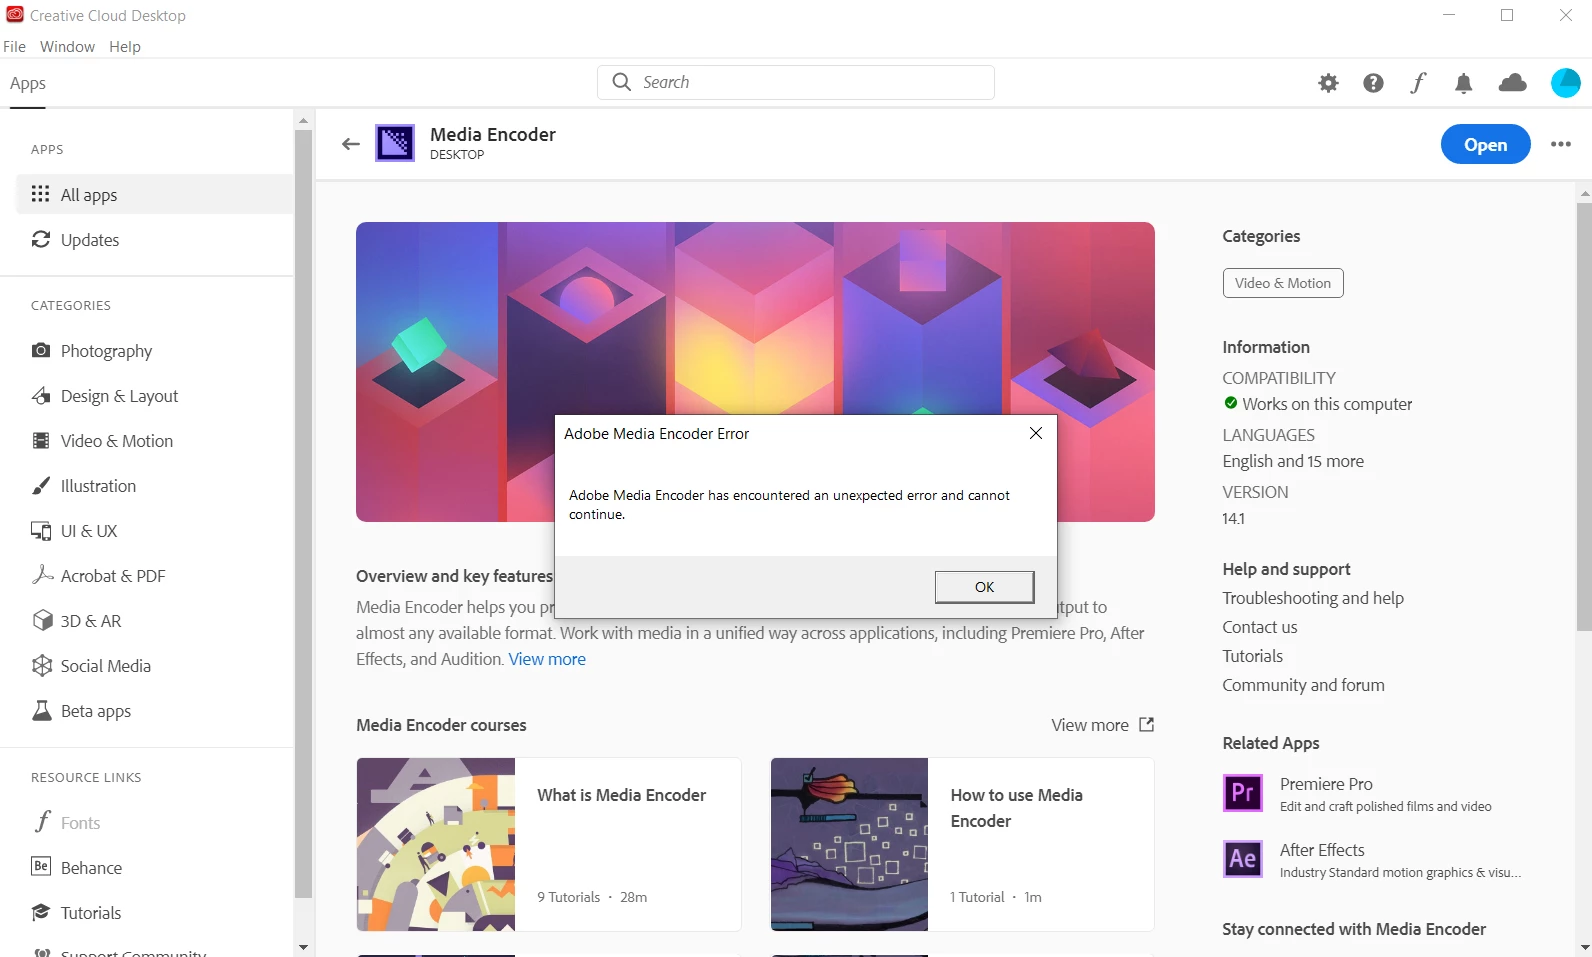
Task: Select All apps in sidebar
Action: 155,194
